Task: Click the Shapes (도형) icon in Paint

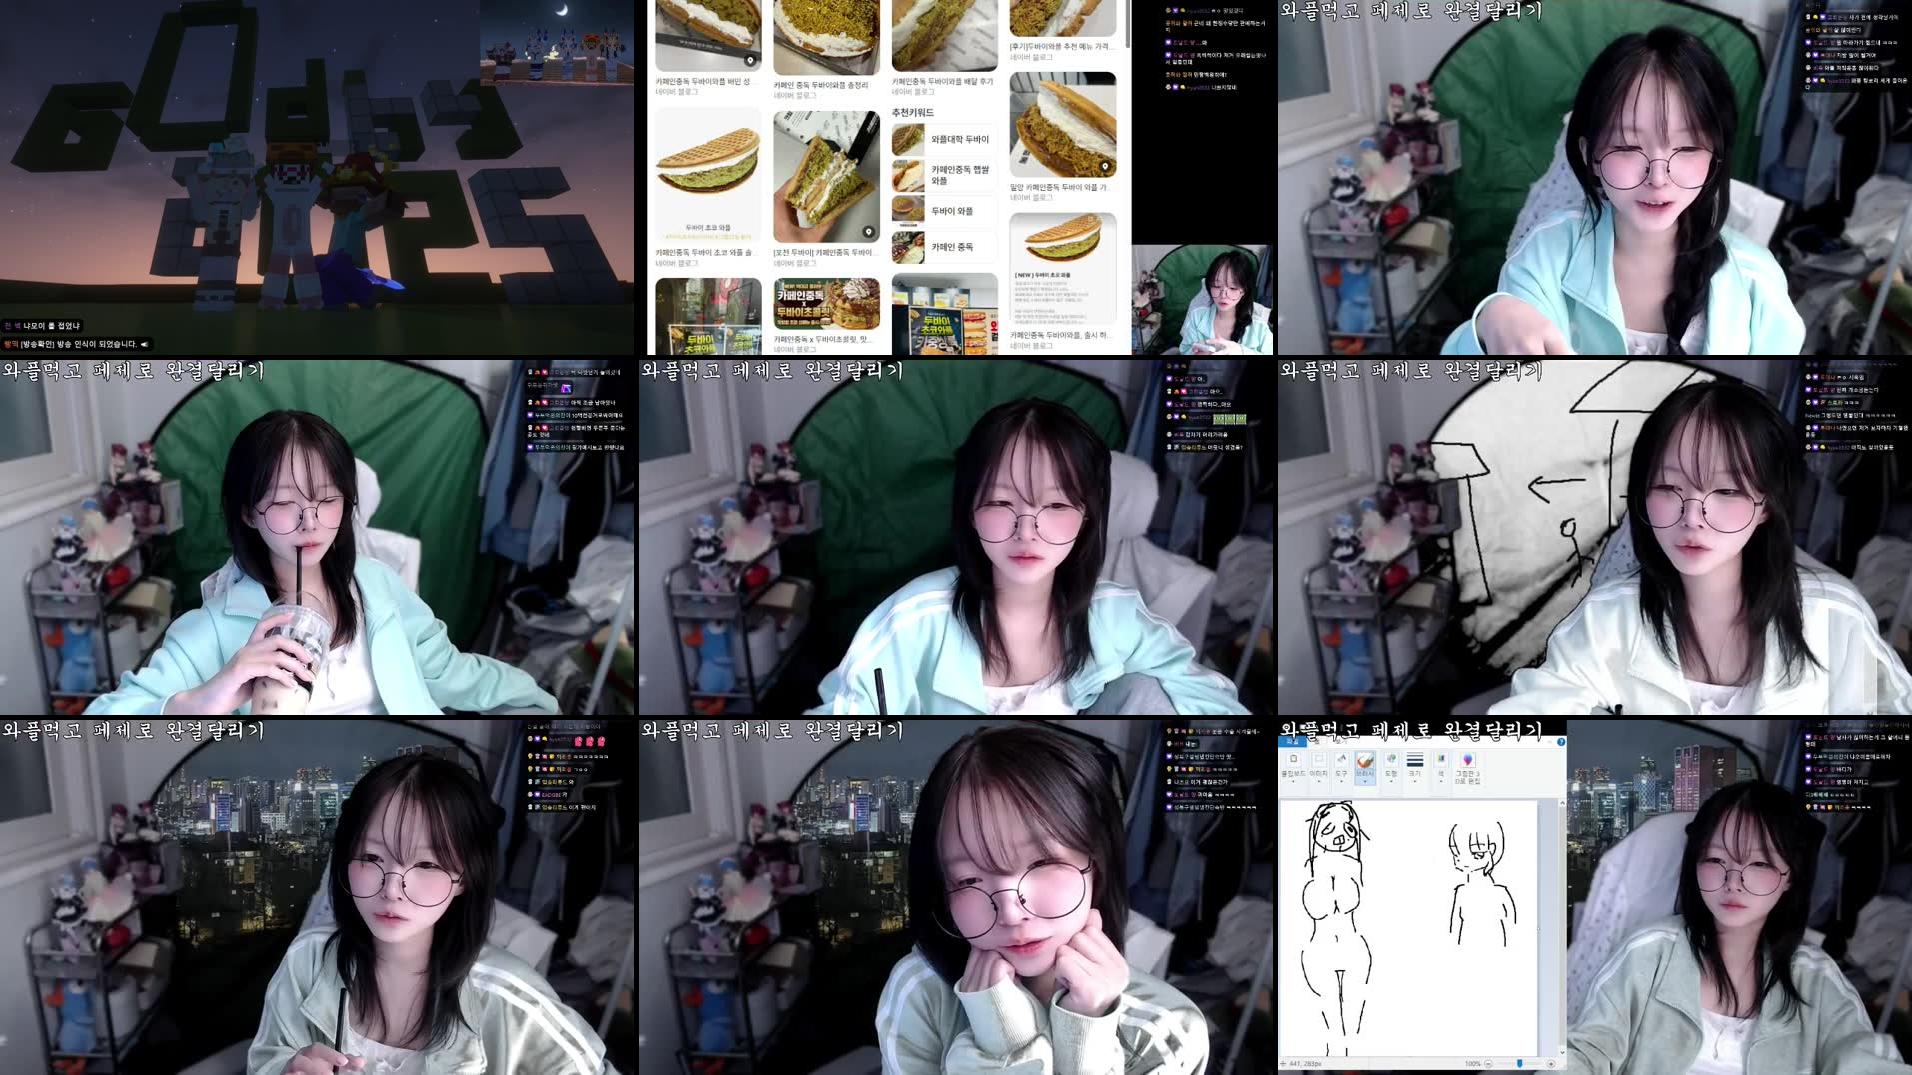Action: [1391, 758]
